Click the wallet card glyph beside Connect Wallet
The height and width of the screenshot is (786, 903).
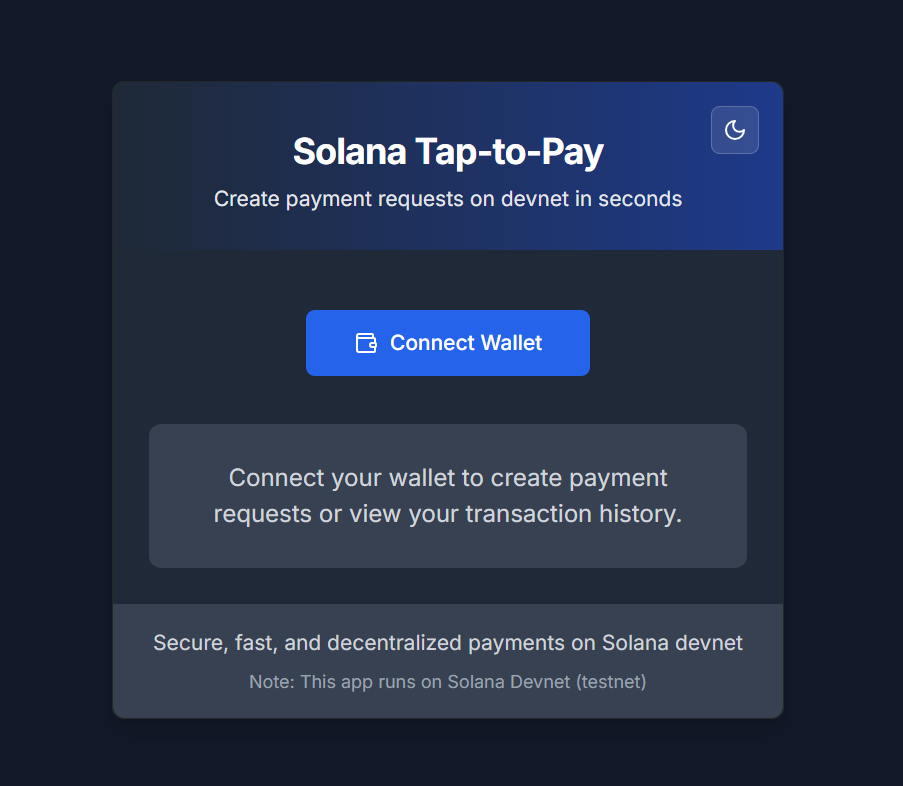pyautogui.click(x=366, y=342)
